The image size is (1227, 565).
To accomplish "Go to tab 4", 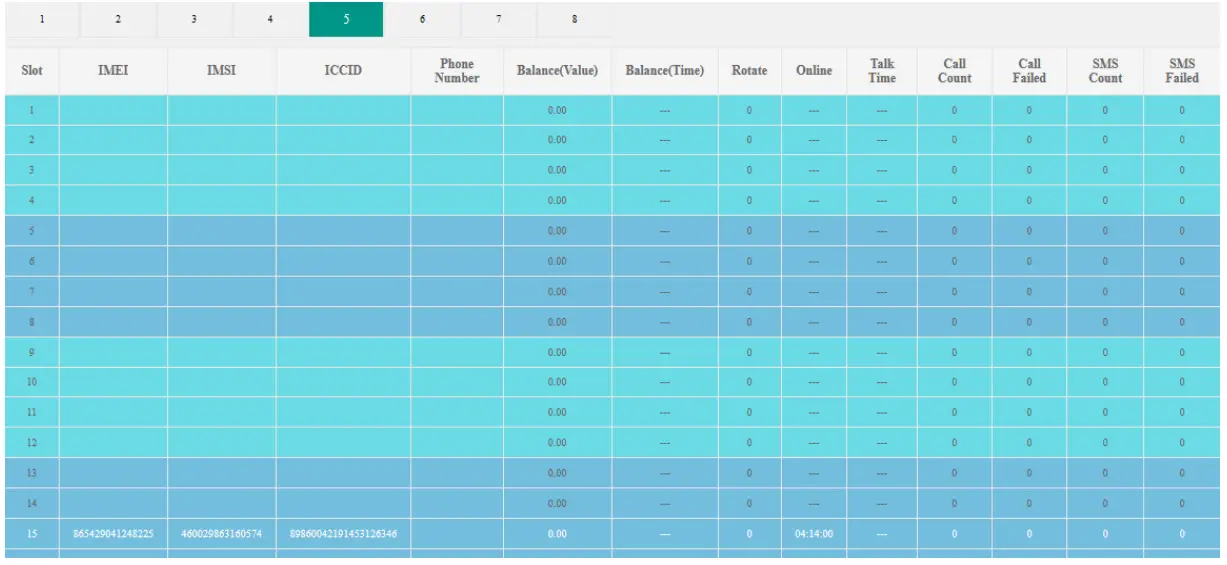I will pos(270,19).
